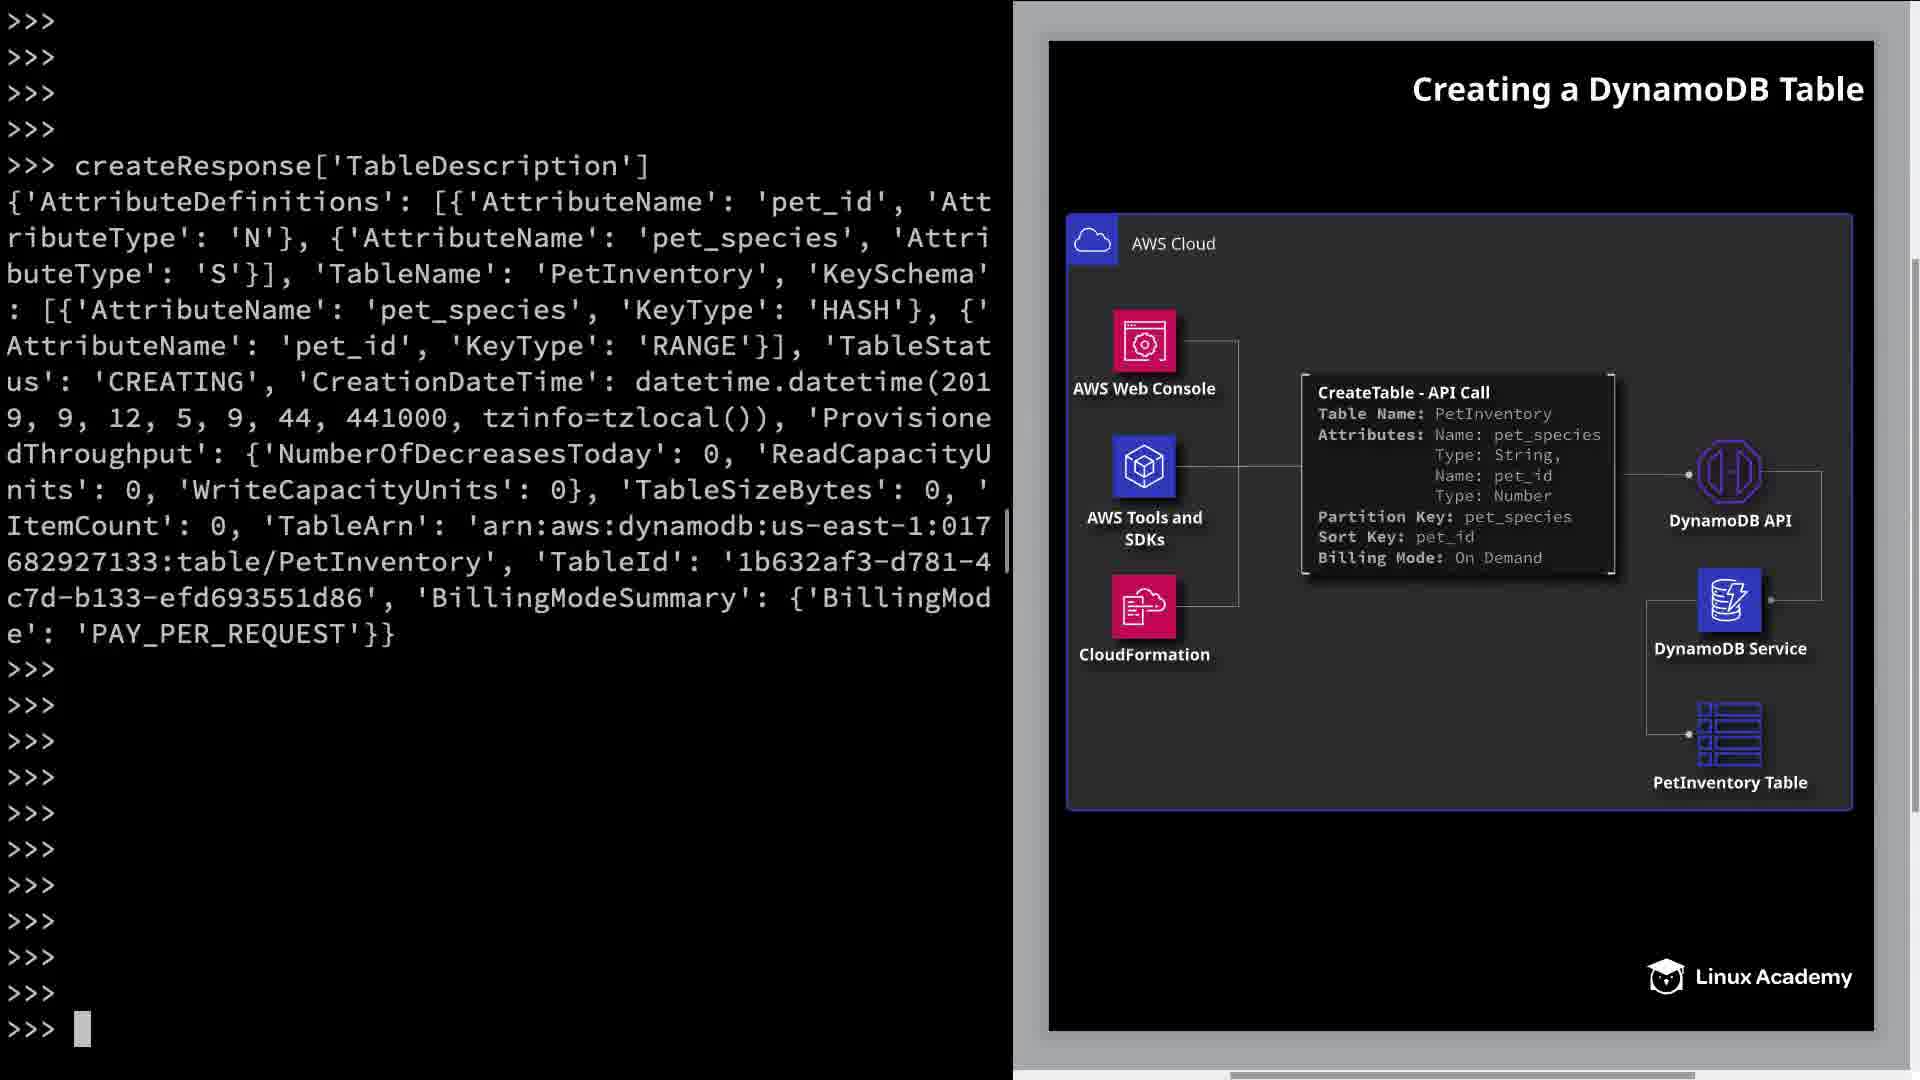Click the CreateTable API Call heading
The height and width of the screenshot is (1080, 1920).
[x=1403, y=393]
